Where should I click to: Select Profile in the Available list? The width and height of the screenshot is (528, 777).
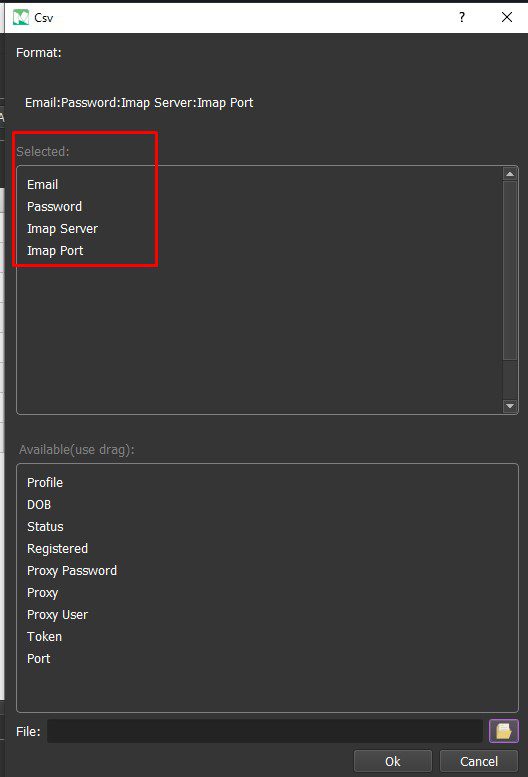[x=45, y=483]
